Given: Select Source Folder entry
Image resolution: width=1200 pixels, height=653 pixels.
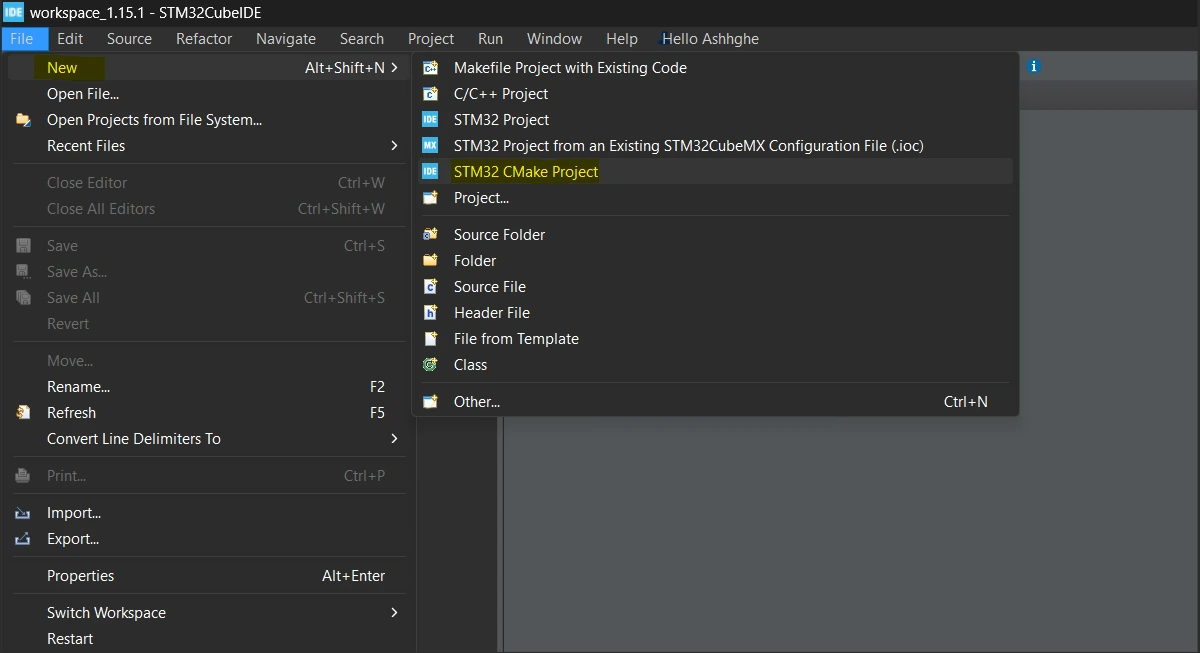Looking at the screenshot, I should [715, 235].
